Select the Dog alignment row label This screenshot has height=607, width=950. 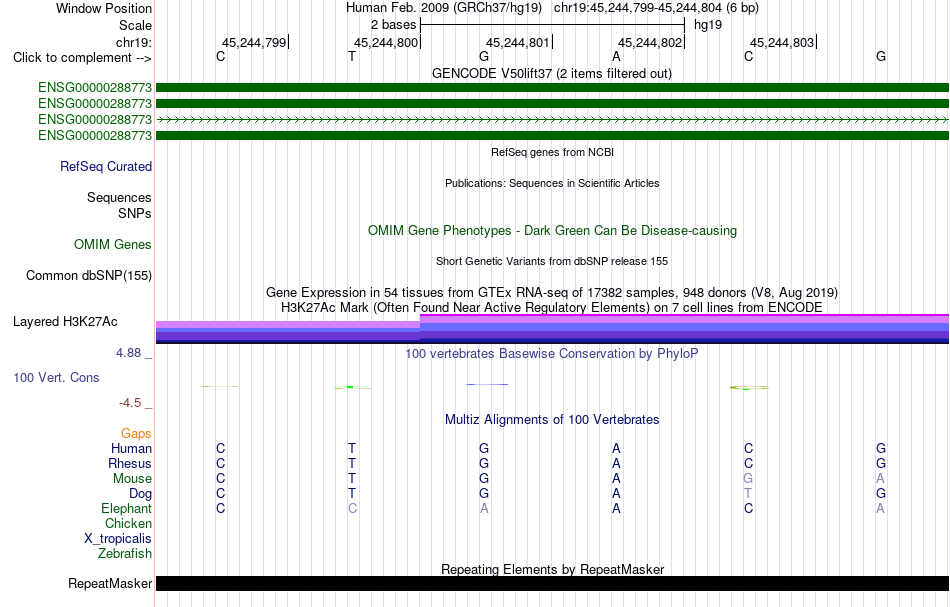click(140, 494)
